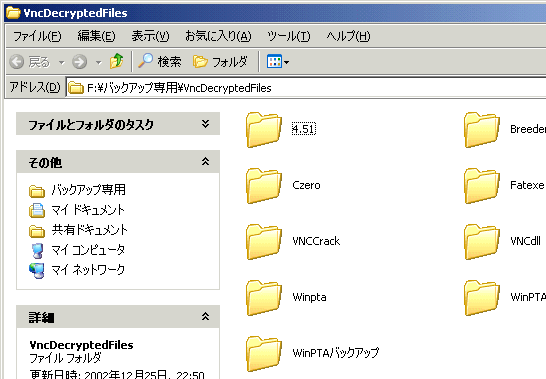Select the Czero folder icon

tap(264, 186)
